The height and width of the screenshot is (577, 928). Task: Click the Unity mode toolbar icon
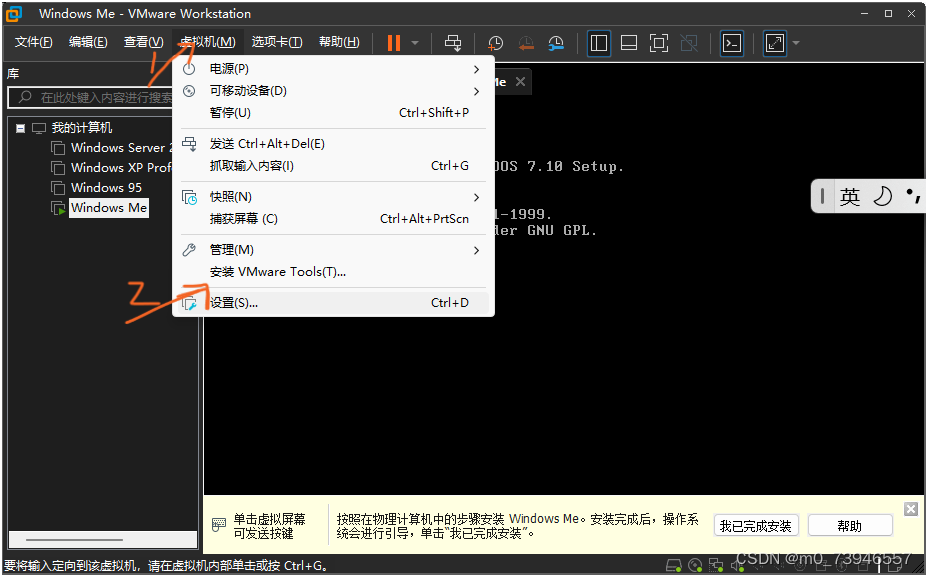[x=689, y=43]
